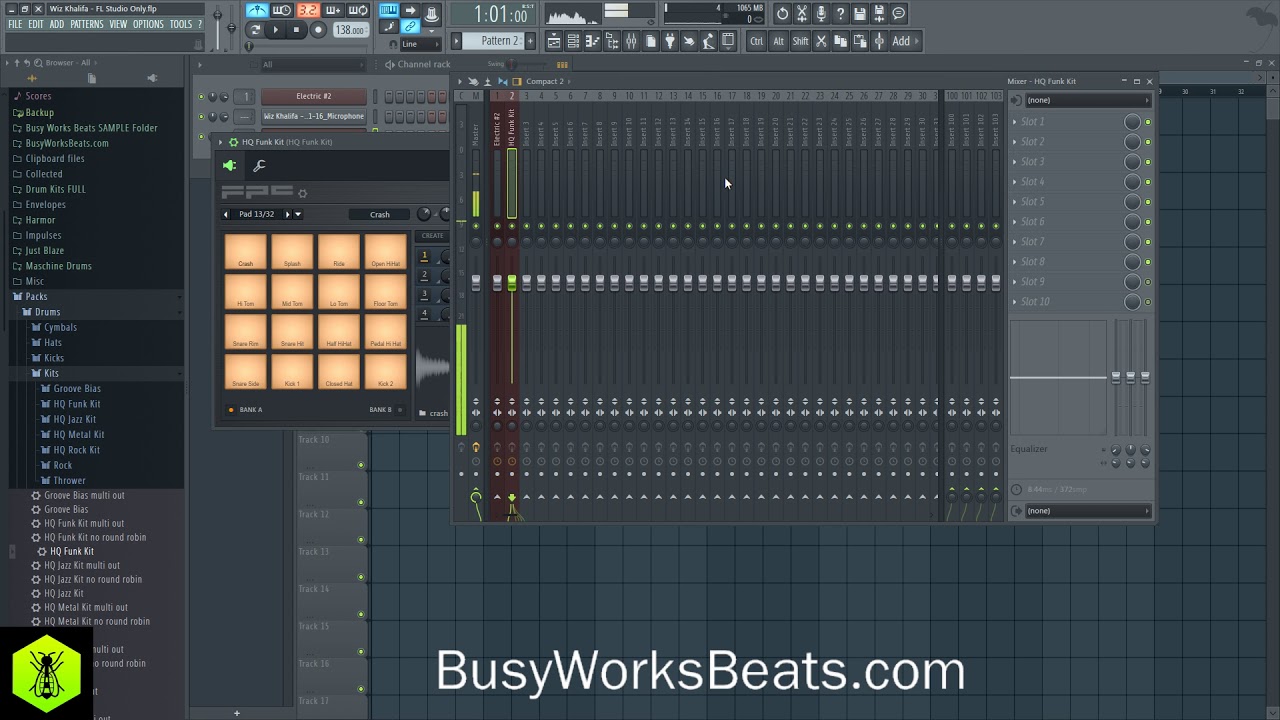Open the pad selection dropdown arrow
1280x720 pixels.
pos(298,214)
